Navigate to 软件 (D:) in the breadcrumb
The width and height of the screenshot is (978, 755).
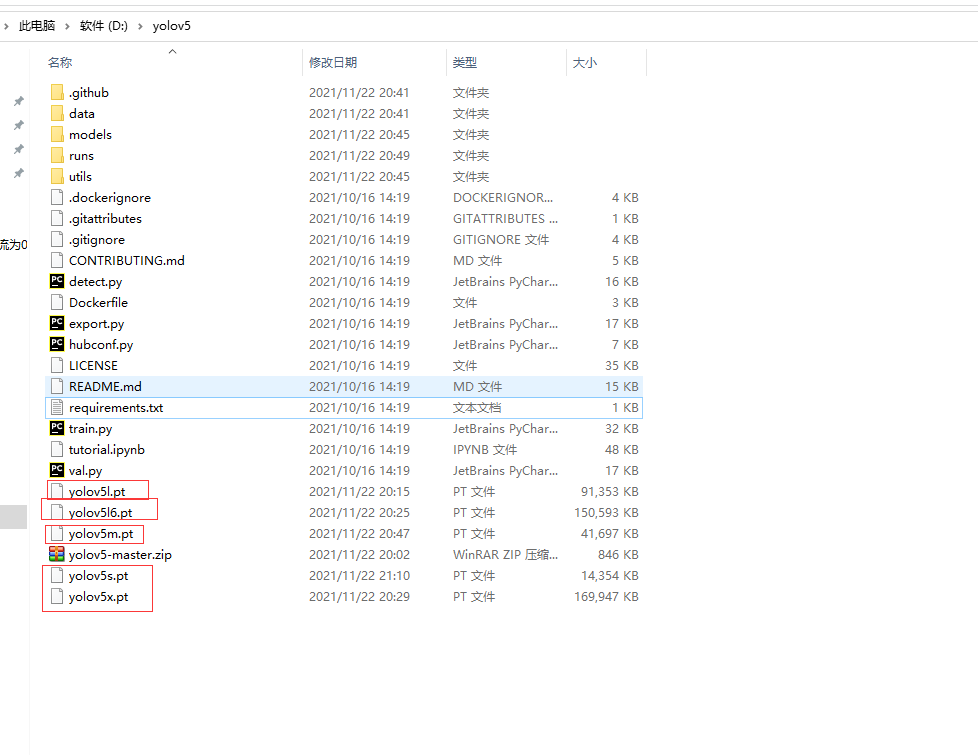104,26
